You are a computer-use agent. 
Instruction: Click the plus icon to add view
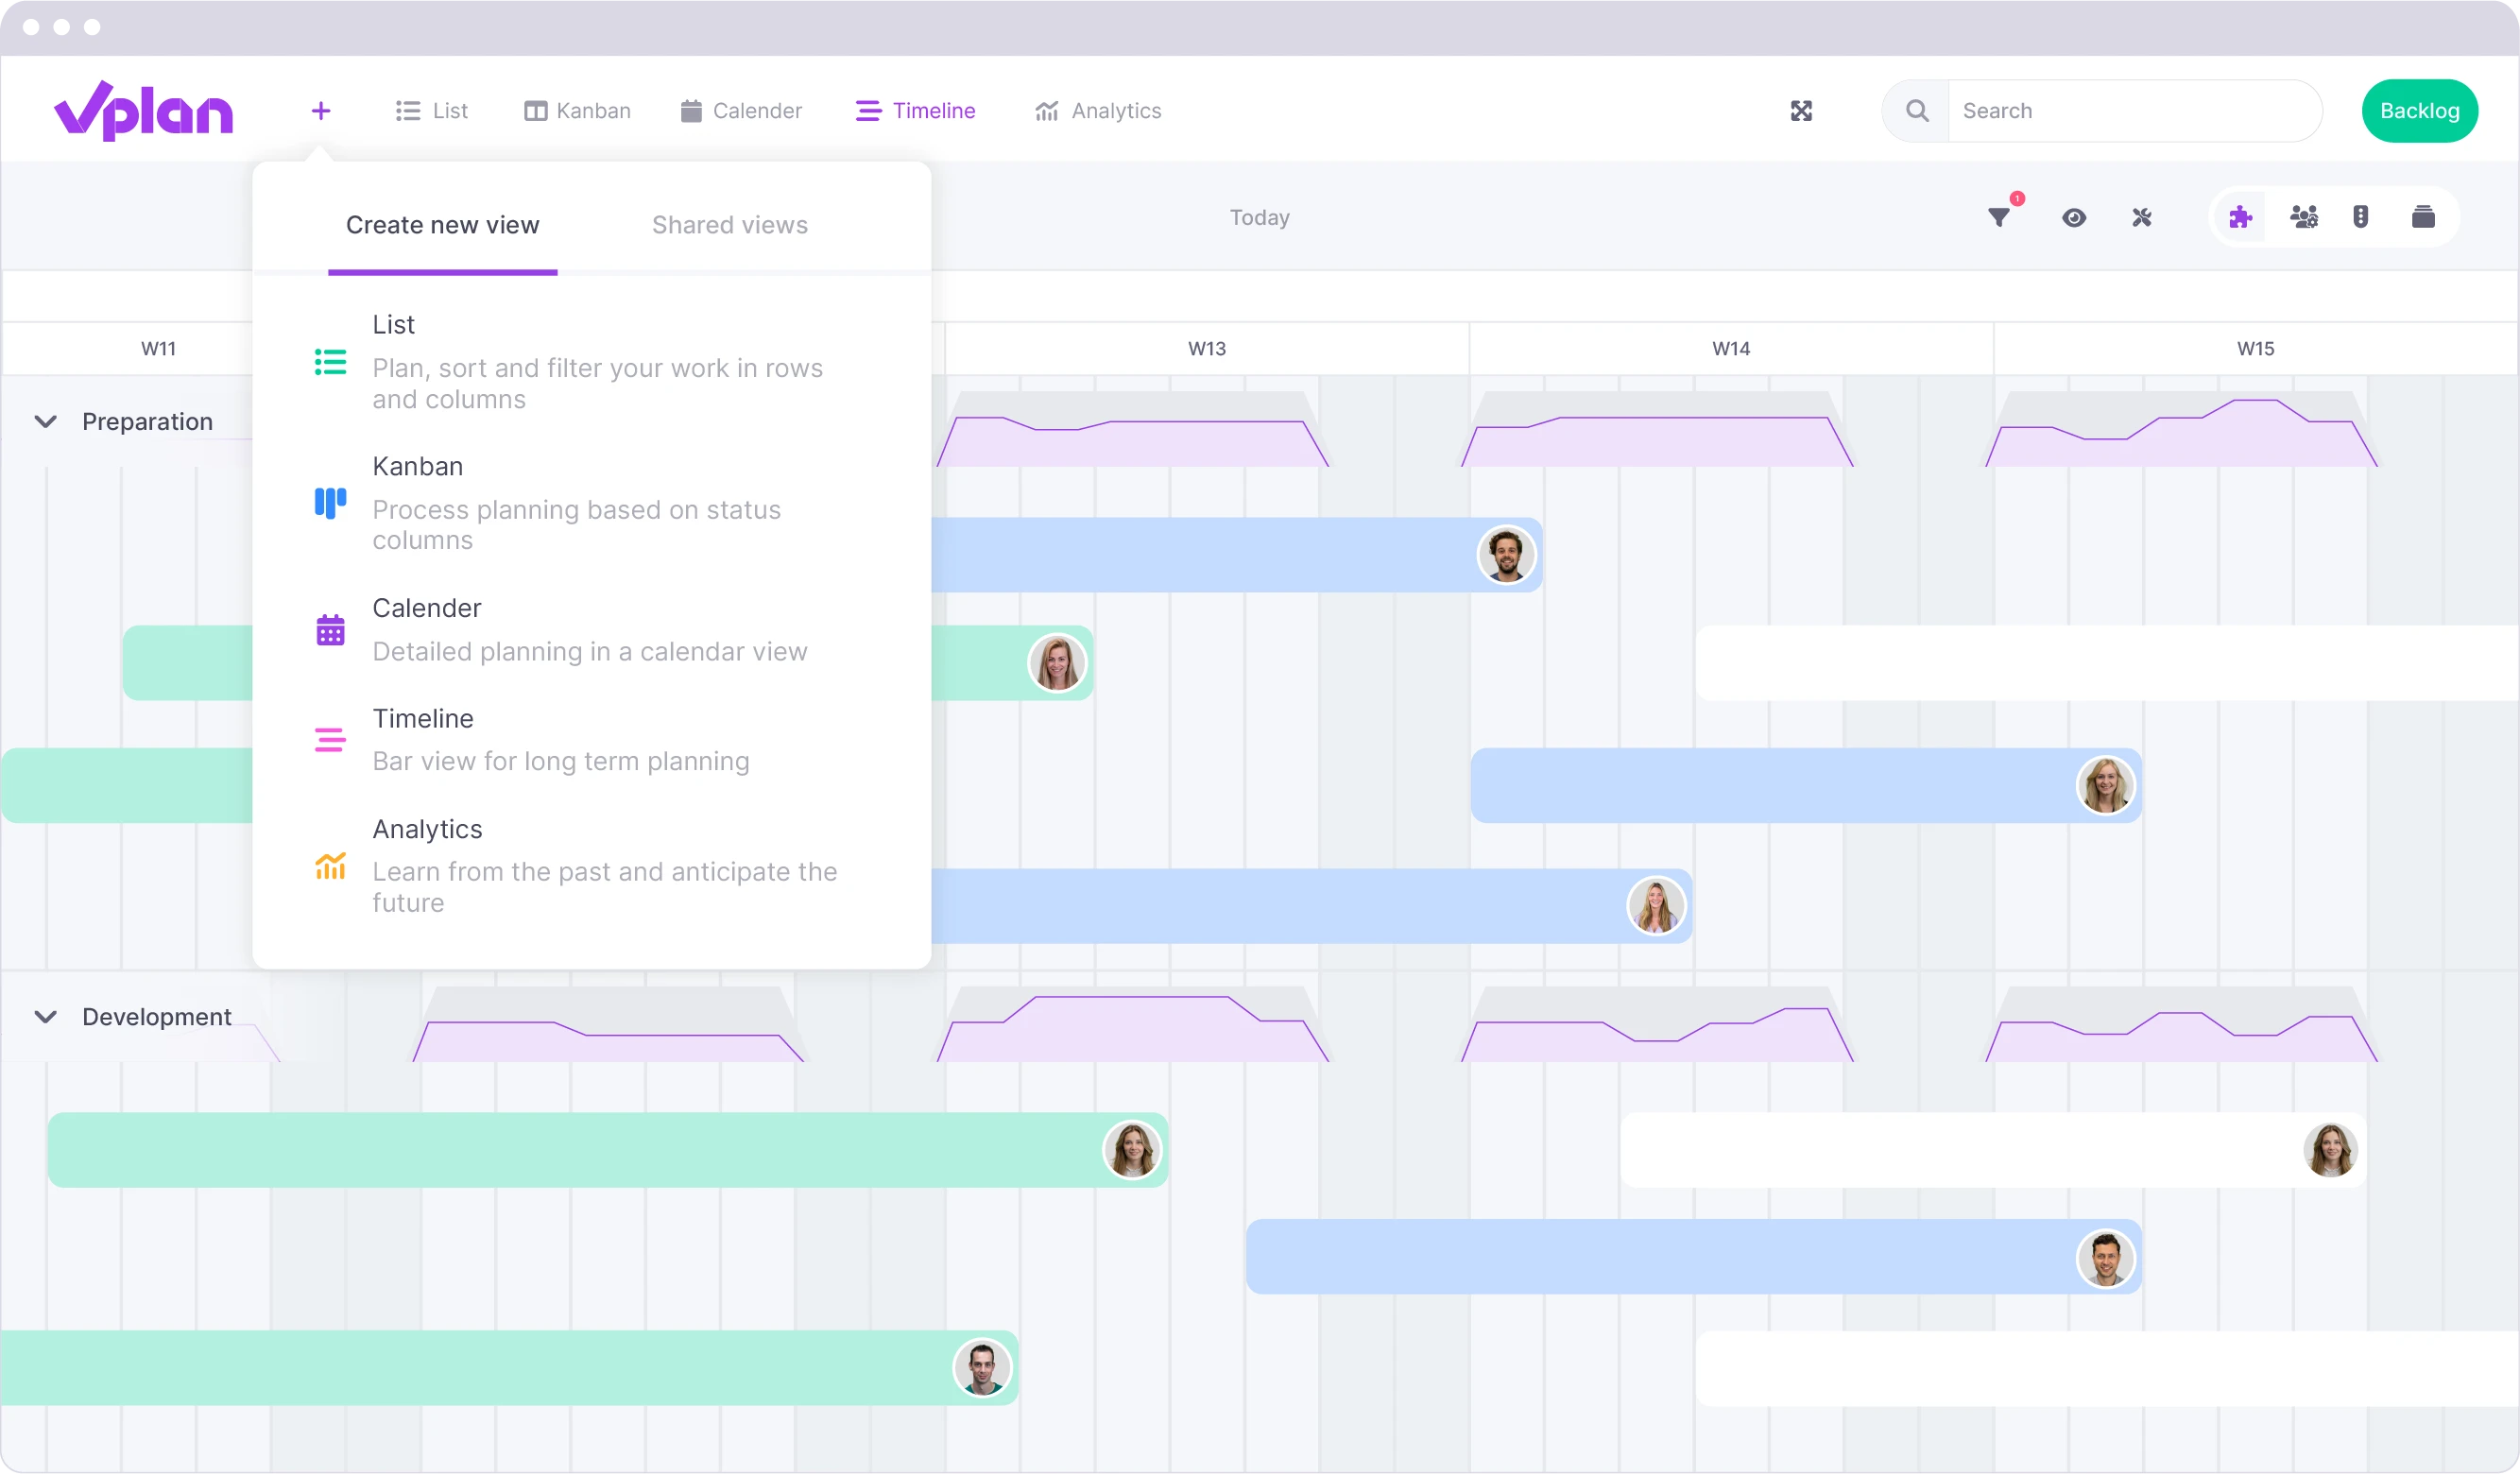coord(321,111)
